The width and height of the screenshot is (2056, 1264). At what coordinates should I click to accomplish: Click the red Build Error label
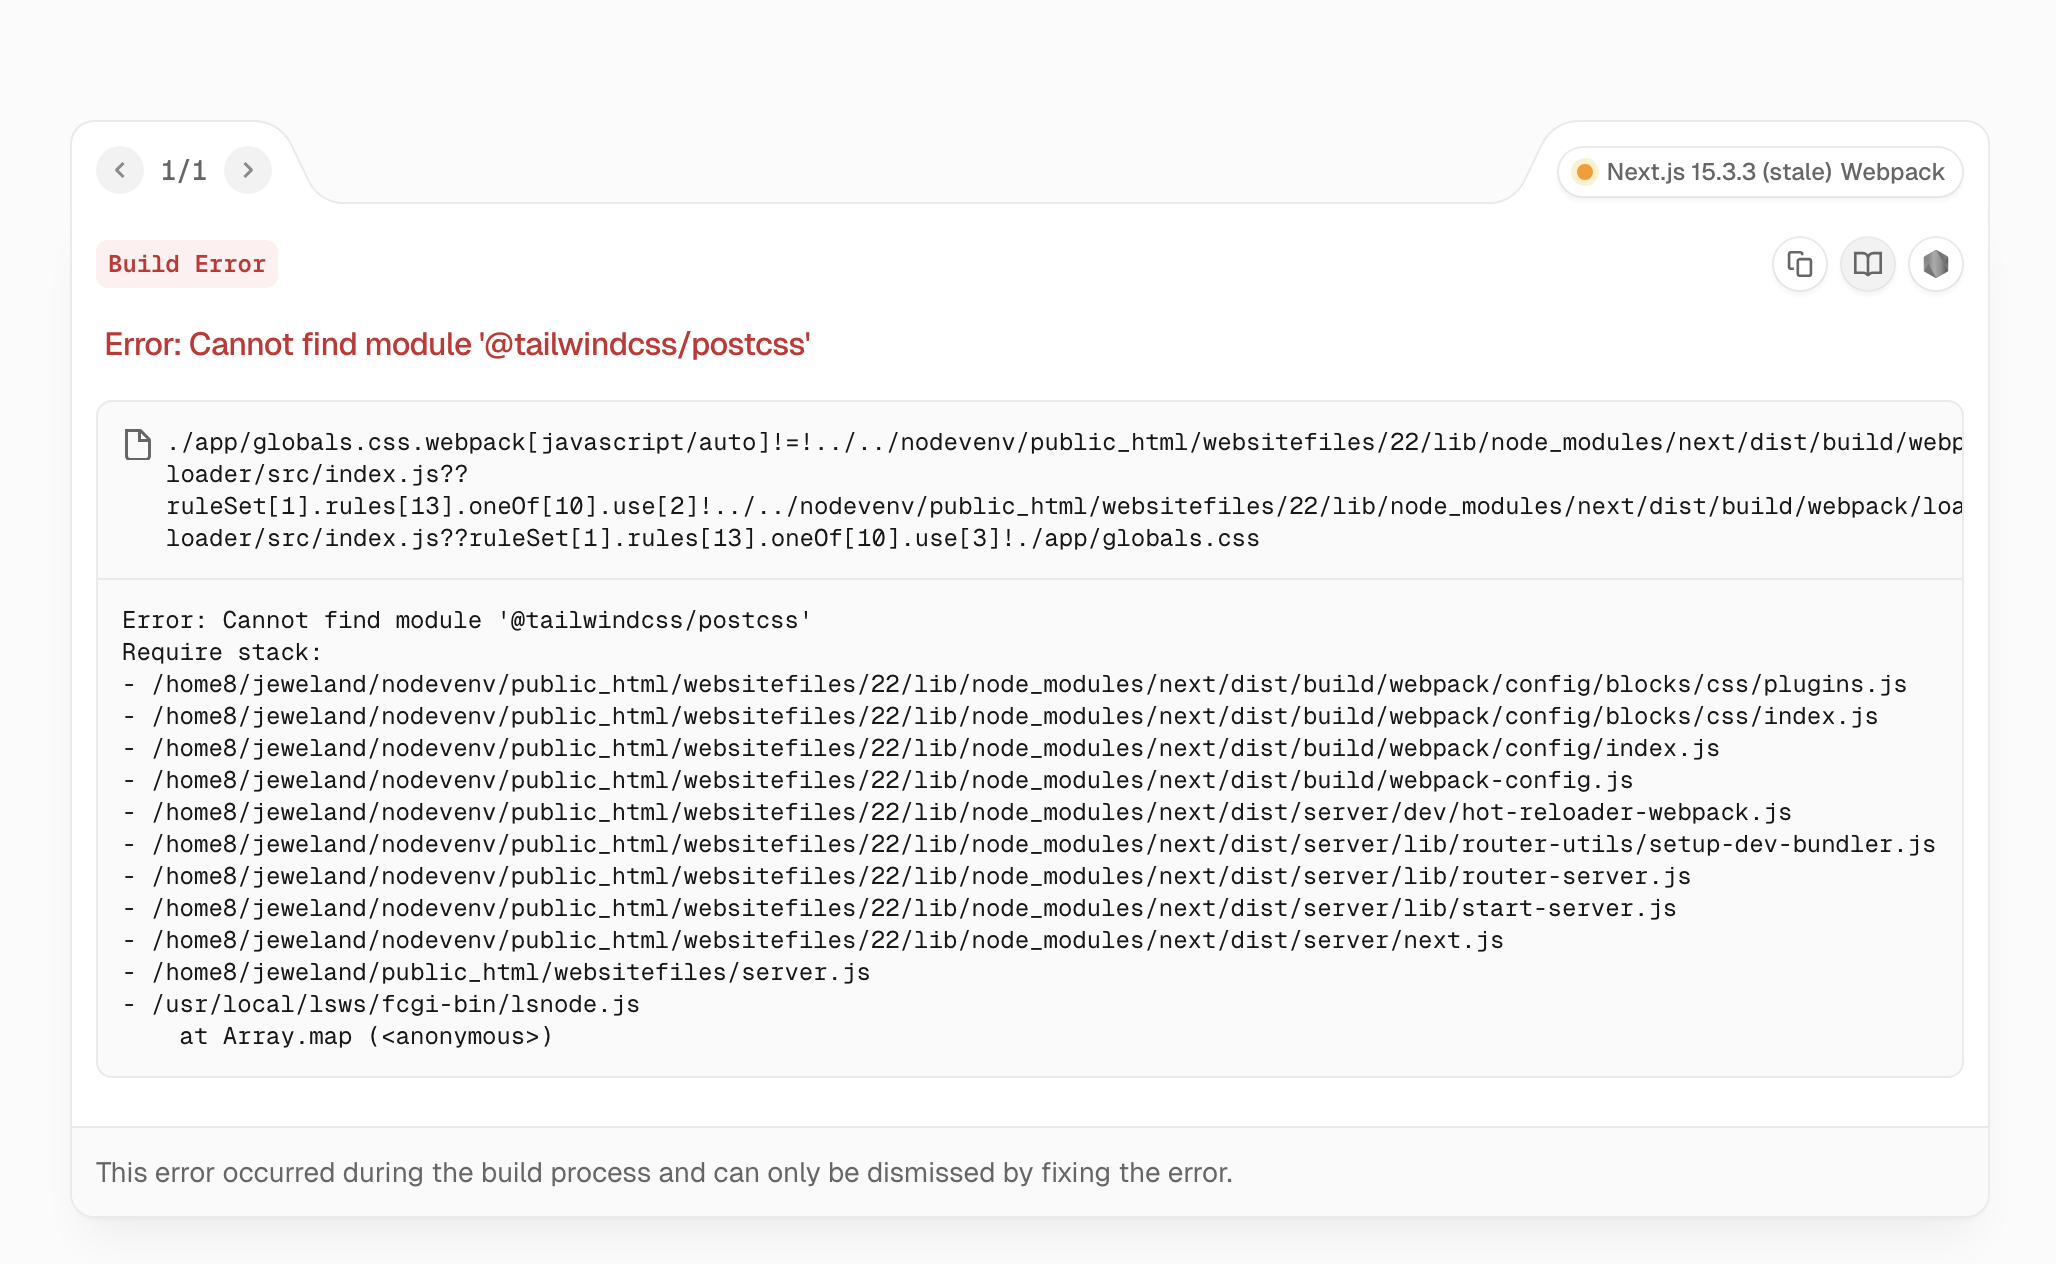point(187,264)
